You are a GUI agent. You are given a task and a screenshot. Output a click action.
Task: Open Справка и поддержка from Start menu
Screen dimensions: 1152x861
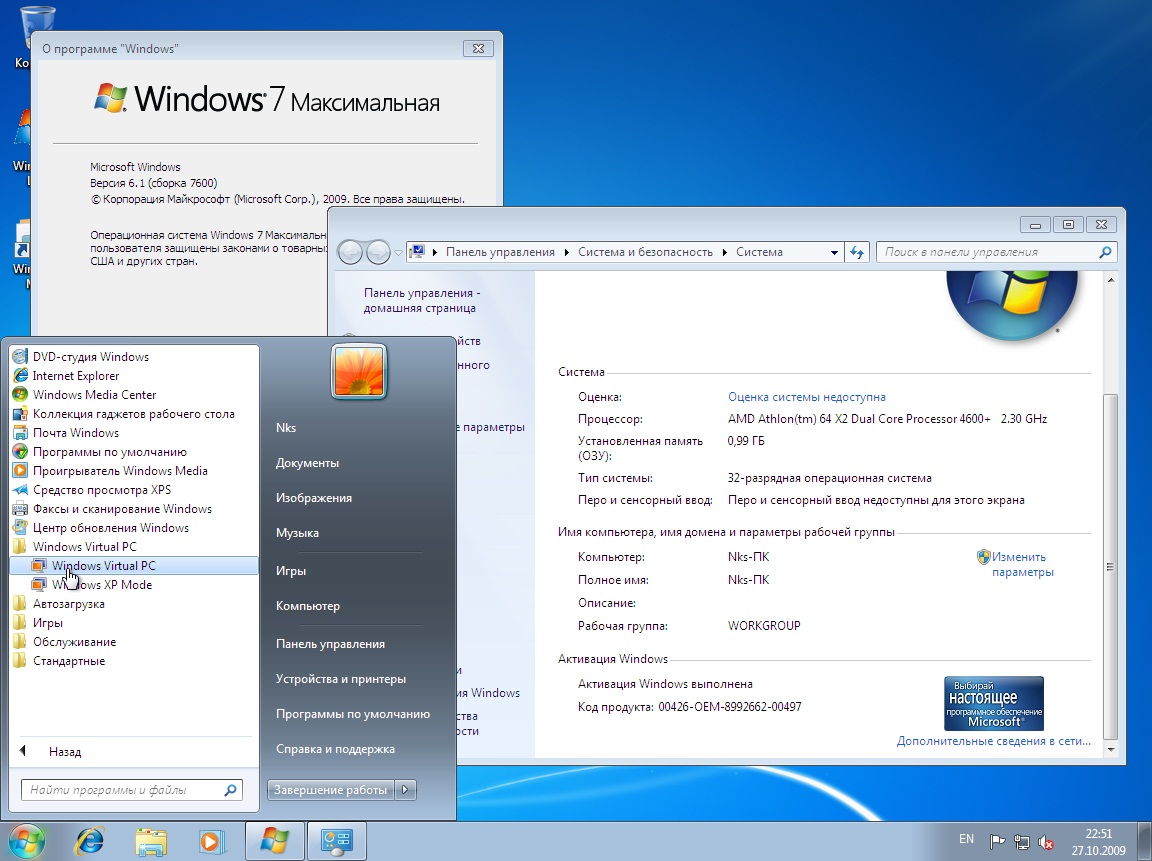pyautogui.click(x=335, y=749)
